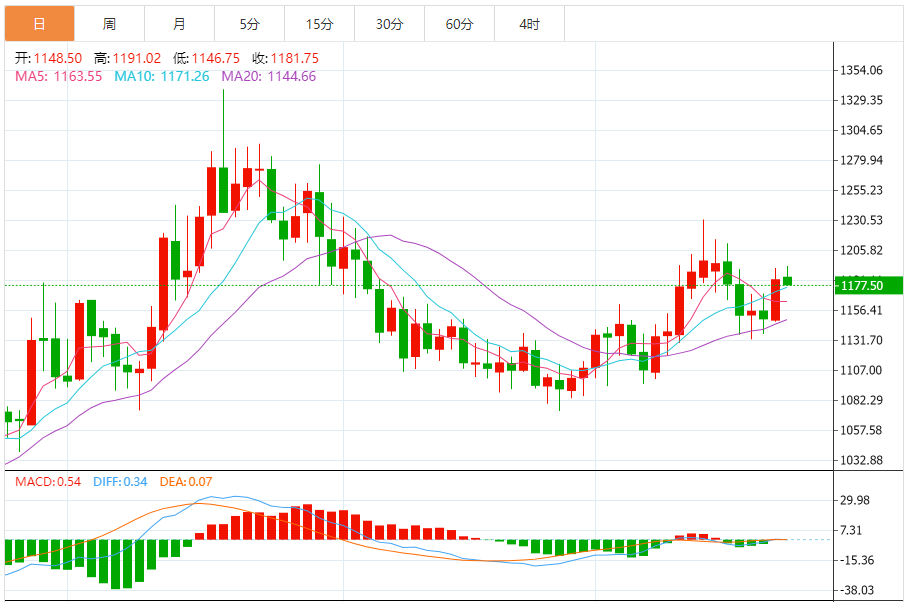Click the 1082.29 price axis label
910x602 pixels.
(x=861, y=400)
